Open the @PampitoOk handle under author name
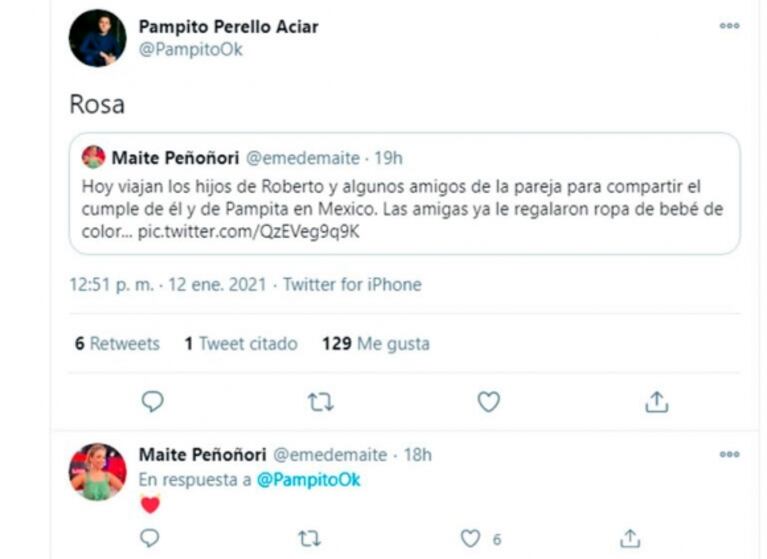Image resolution: width=767 pixels, height=559 pixels. click(190, 50)
